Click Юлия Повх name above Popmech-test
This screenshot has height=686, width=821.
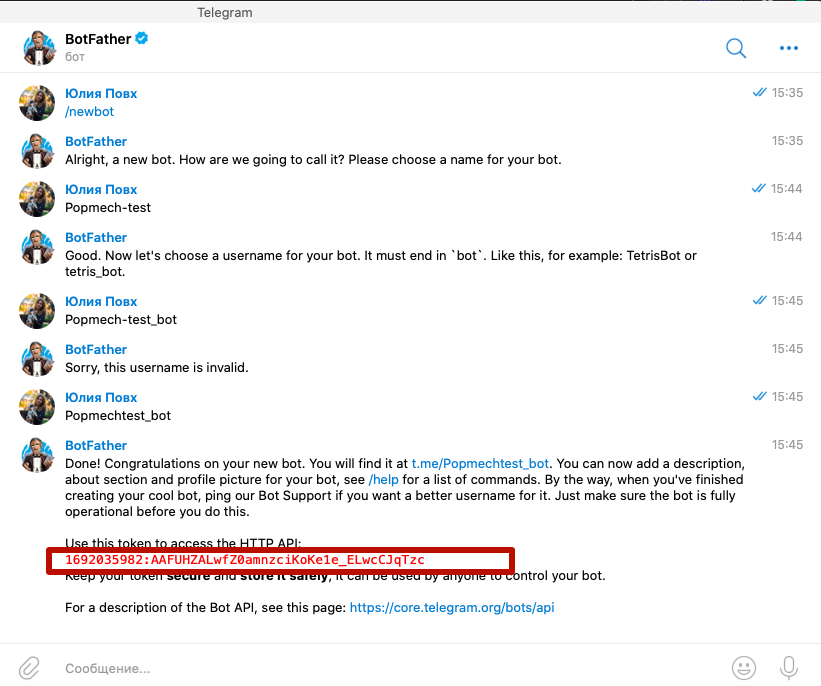tap(101, 190)
